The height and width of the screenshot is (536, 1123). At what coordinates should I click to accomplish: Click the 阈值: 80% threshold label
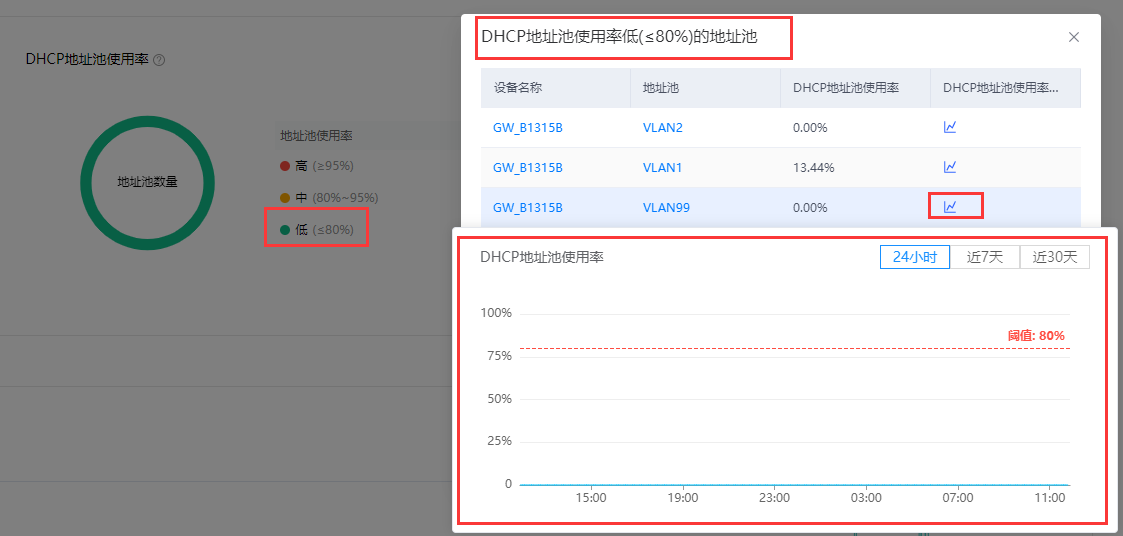click(x=1036, y=336)
